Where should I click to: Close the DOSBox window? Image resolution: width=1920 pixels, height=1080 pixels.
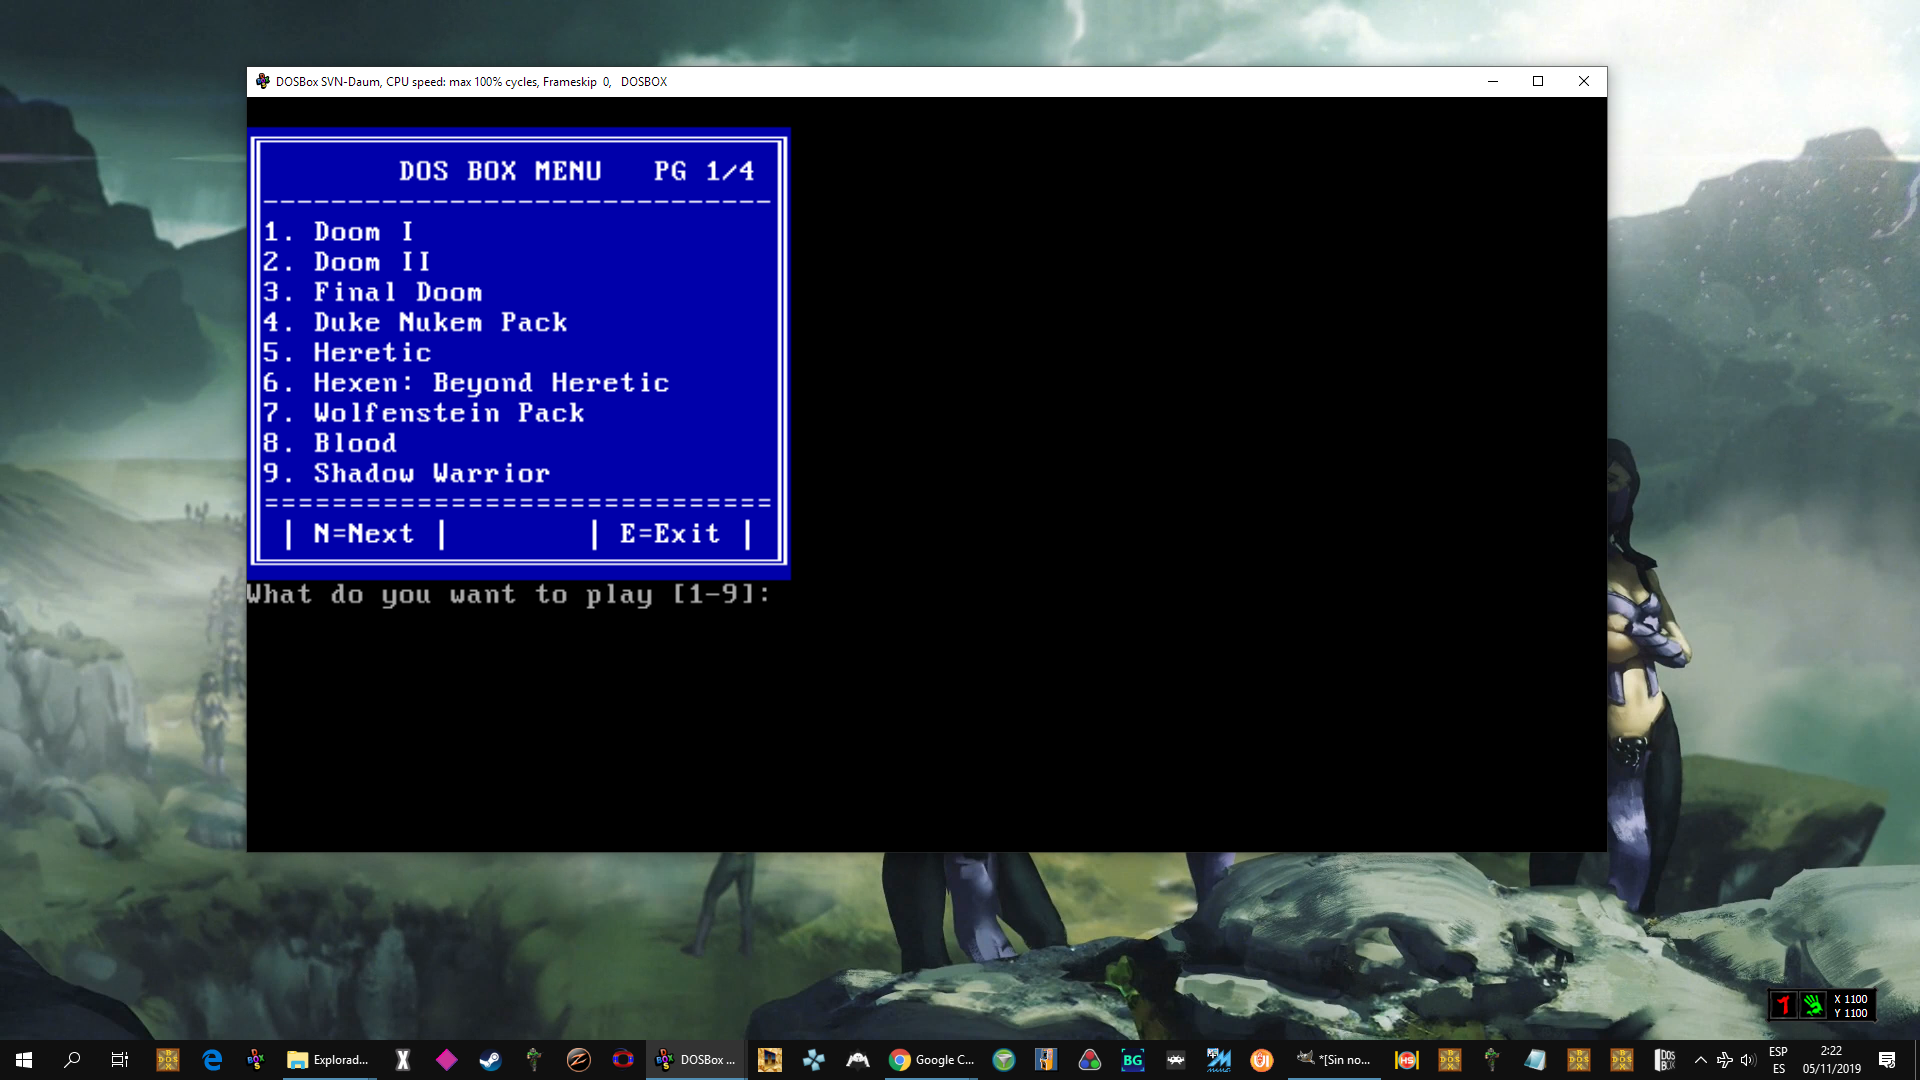1584,82
